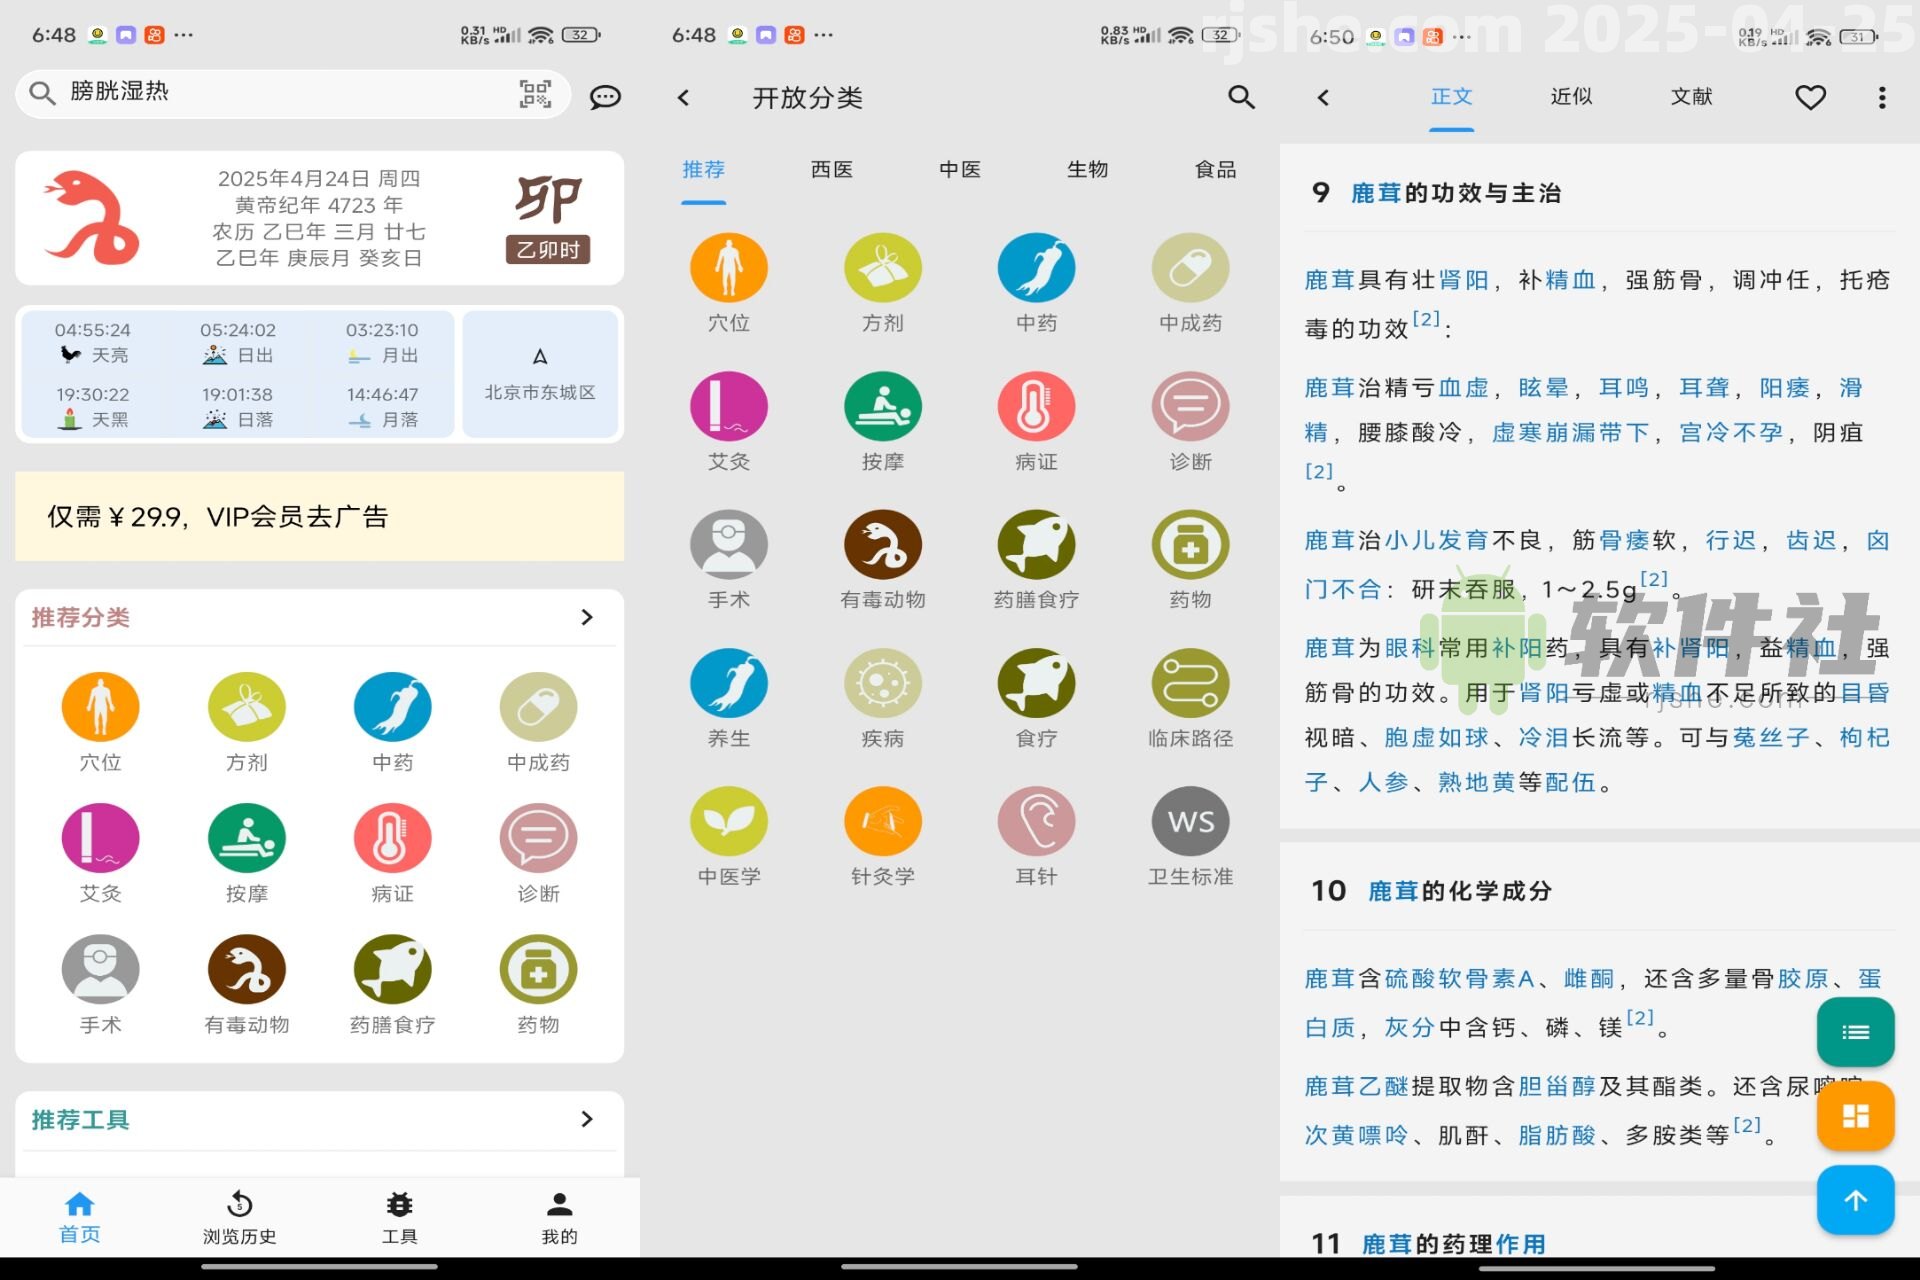Image resolution: width=1920 pixels, height=1280 pixels.
Task: Tap the scroll-to-top floating button
Action: tap(1855, 1200)
